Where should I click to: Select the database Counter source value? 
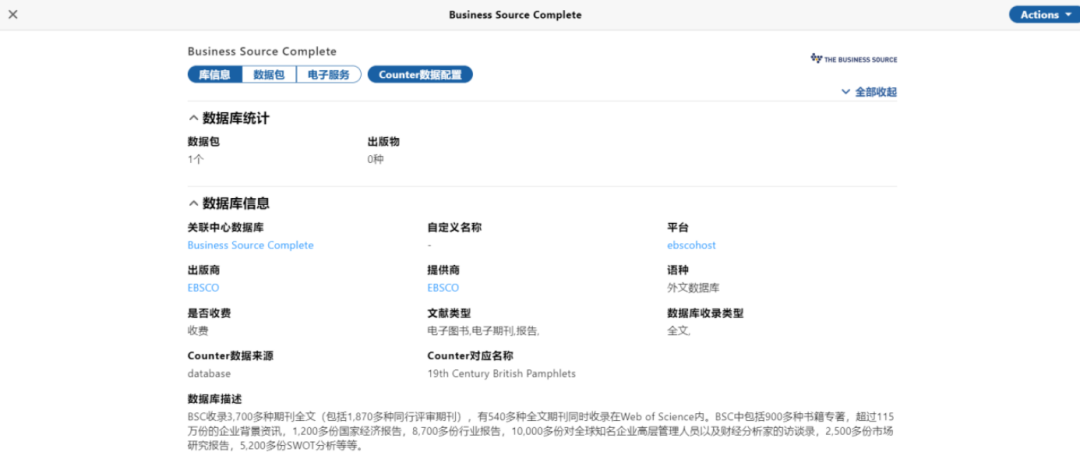[209, 374]
